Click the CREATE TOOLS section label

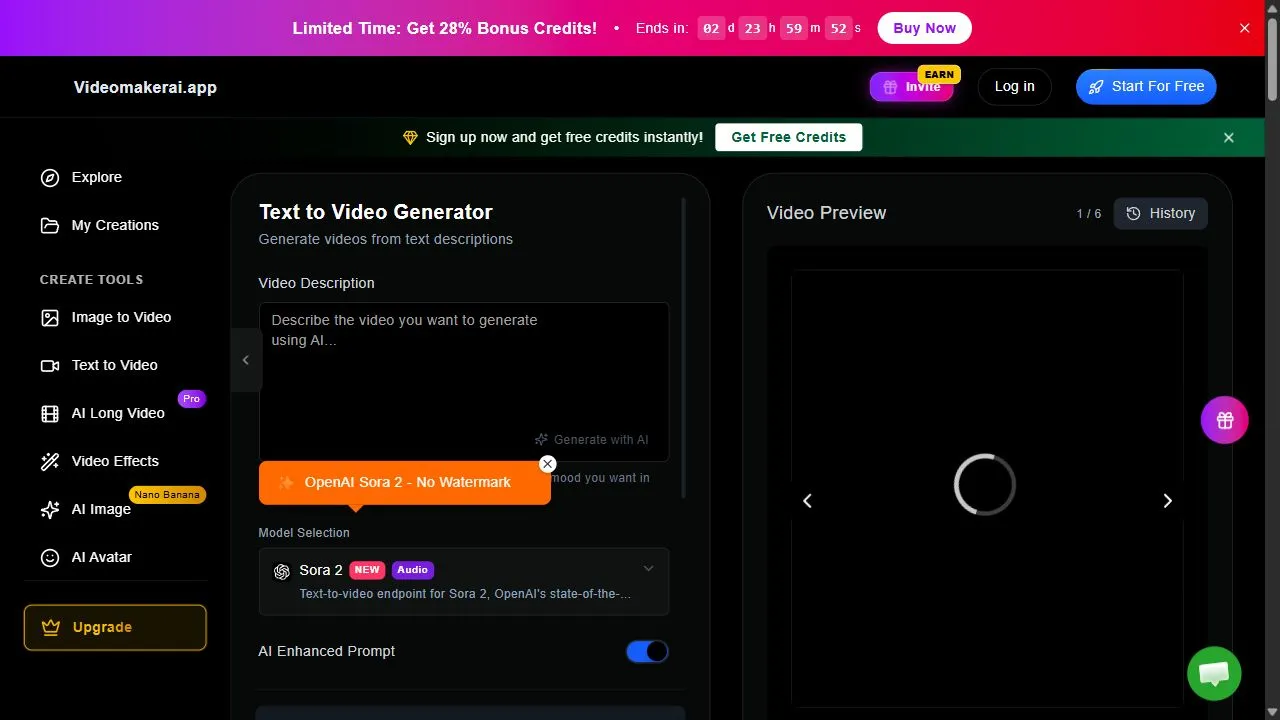(91, 279)
